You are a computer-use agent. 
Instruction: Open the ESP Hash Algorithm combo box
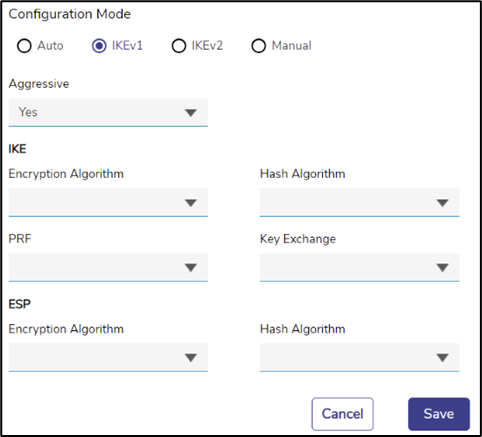(359, 358)
